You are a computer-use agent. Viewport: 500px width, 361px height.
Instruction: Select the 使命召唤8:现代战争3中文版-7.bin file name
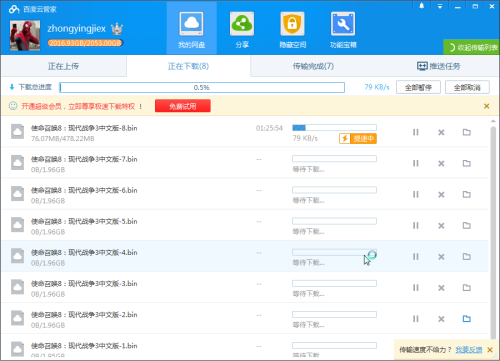[84, 159]
